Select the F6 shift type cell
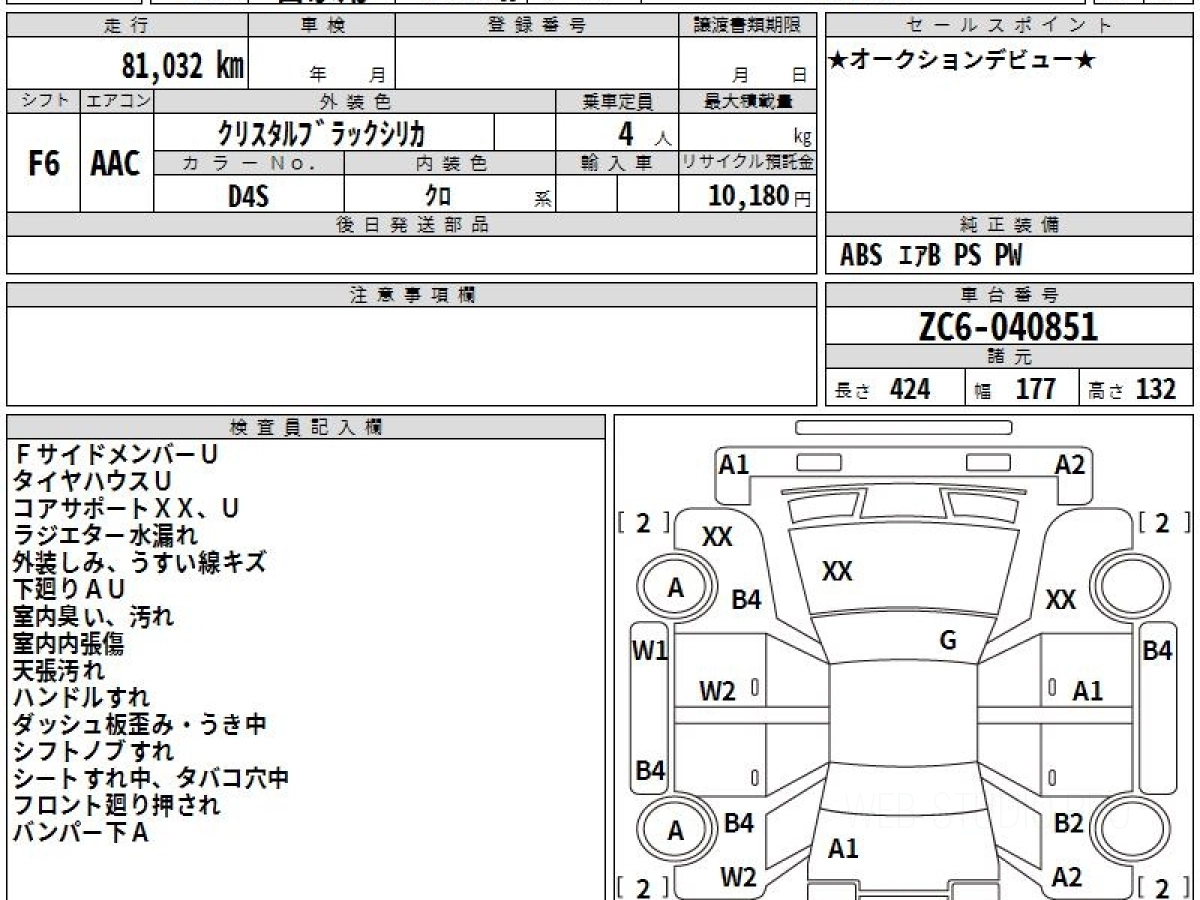The image size is (1200, 900). [43, 164]
